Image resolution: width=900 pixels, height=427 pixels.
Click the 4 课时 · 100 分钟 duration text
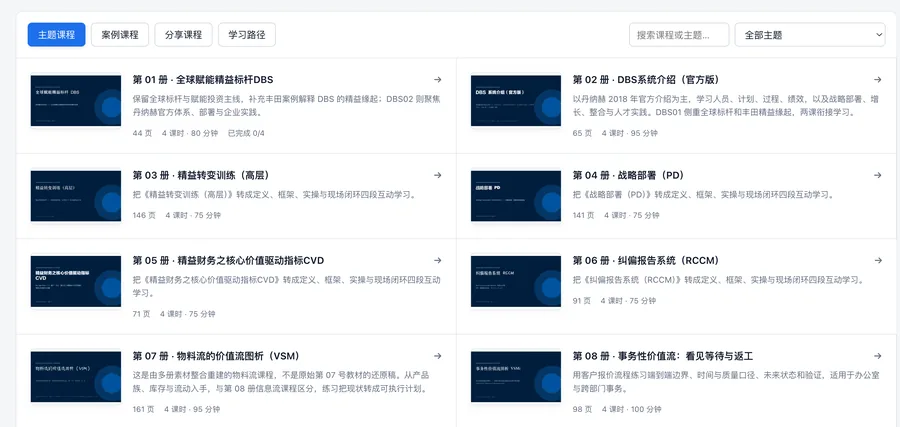click(631, 409)
